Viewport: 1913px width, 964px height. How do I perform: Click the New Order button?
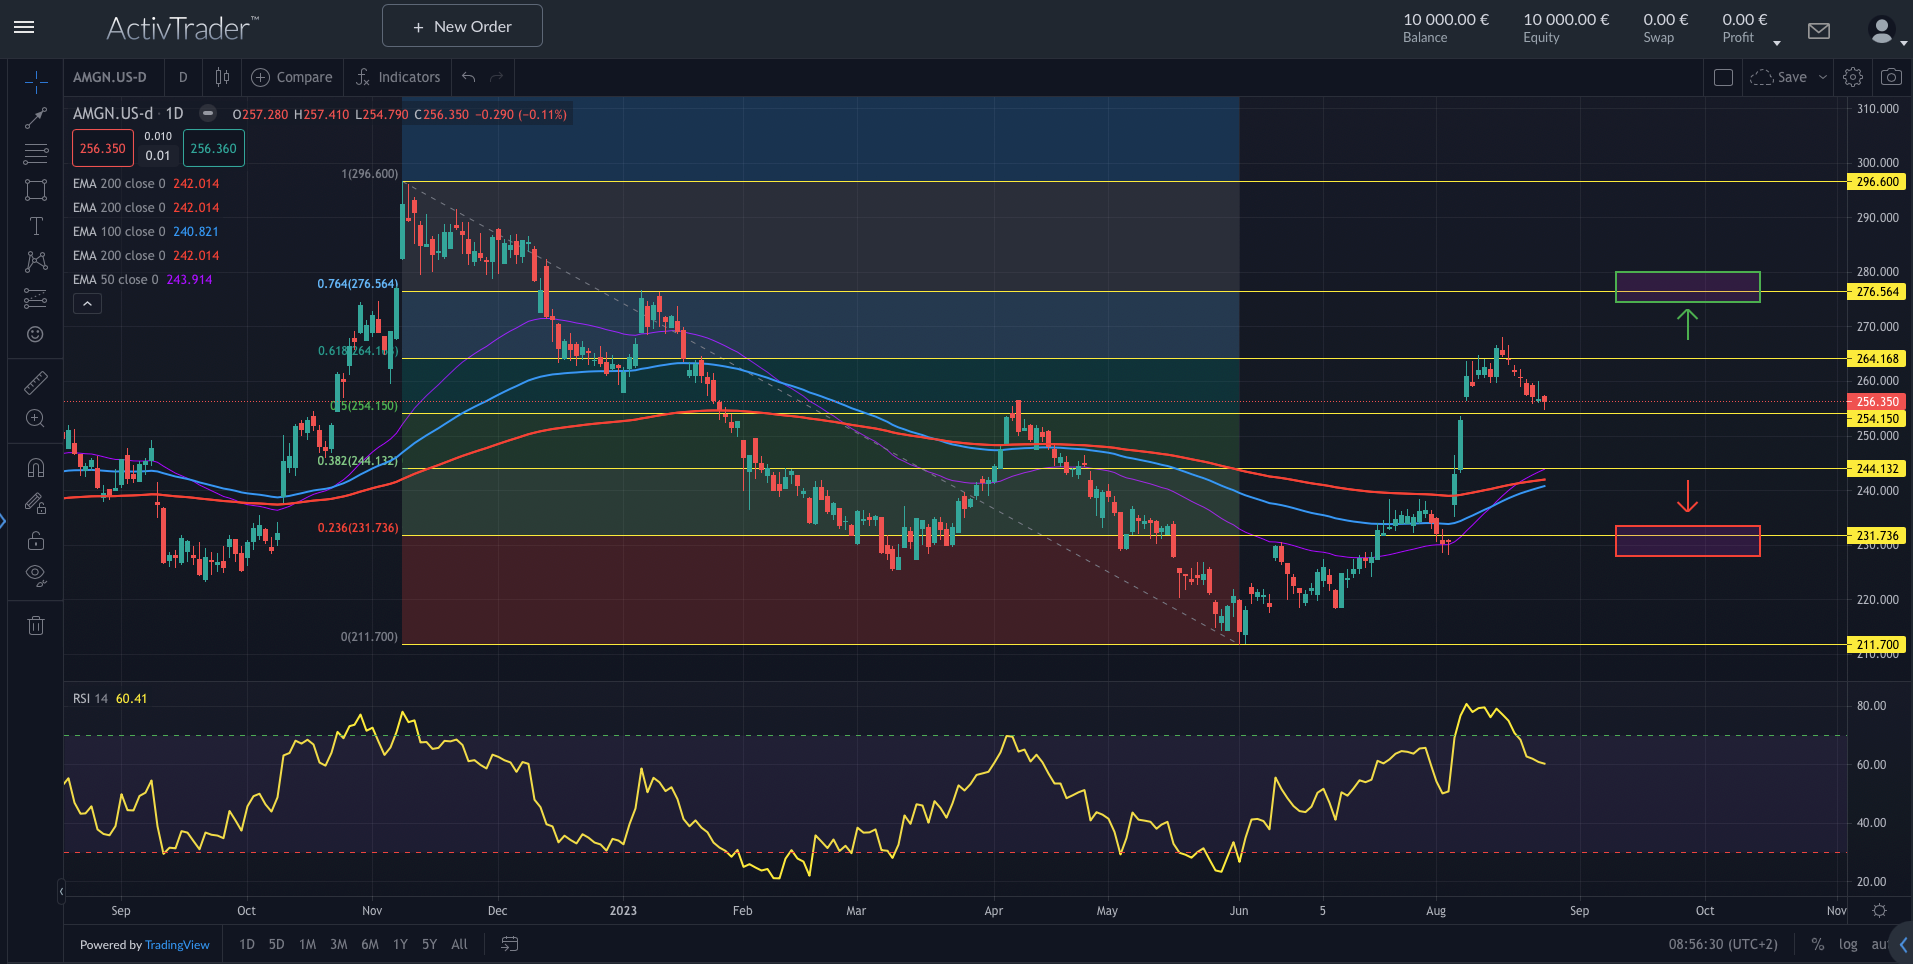point(462,26)
